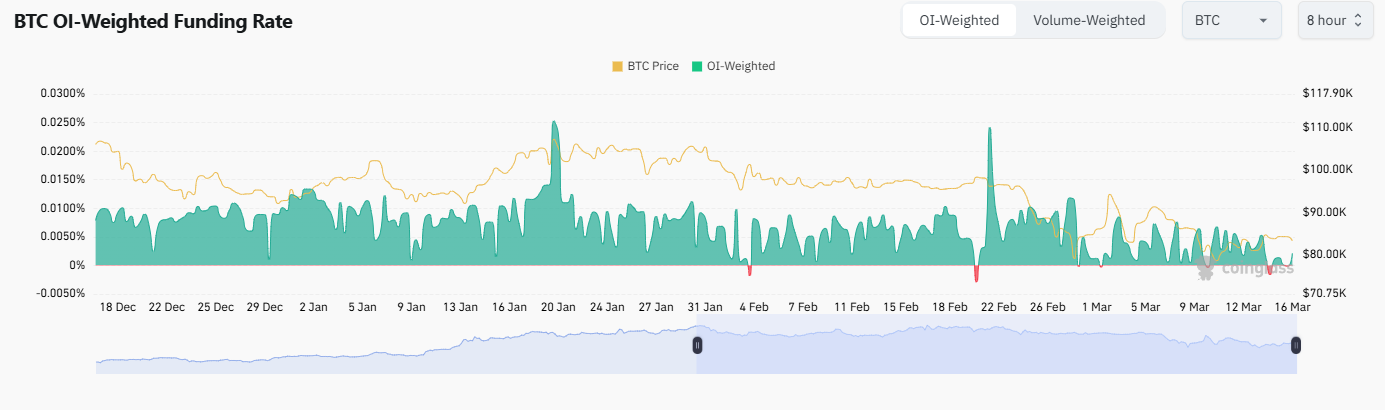Click the 31 Jan date label on the axis
1385x410 pixels.
pyautogui.click(x=705, y=307)
